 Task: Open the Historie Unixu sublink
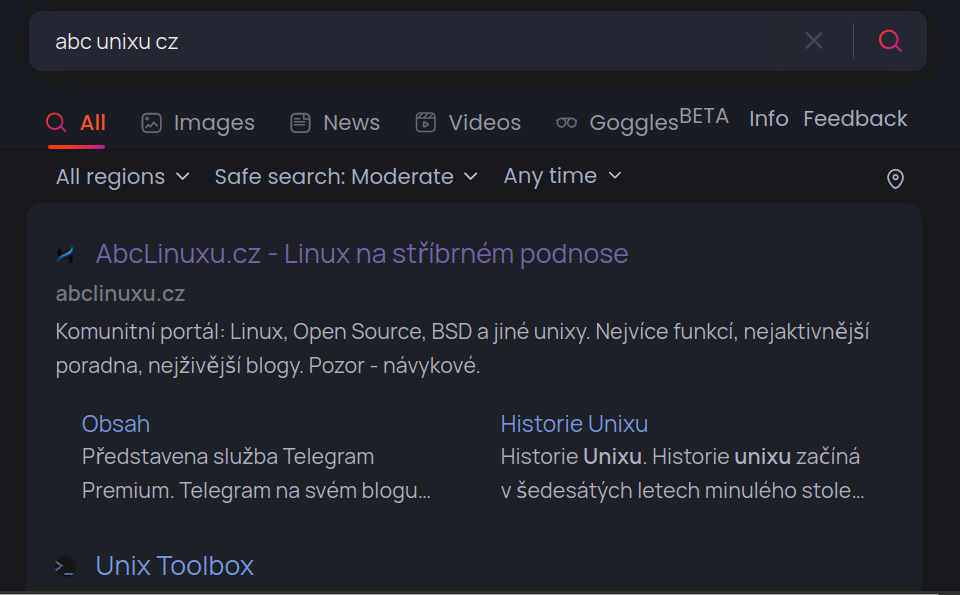tap(574, 424)
